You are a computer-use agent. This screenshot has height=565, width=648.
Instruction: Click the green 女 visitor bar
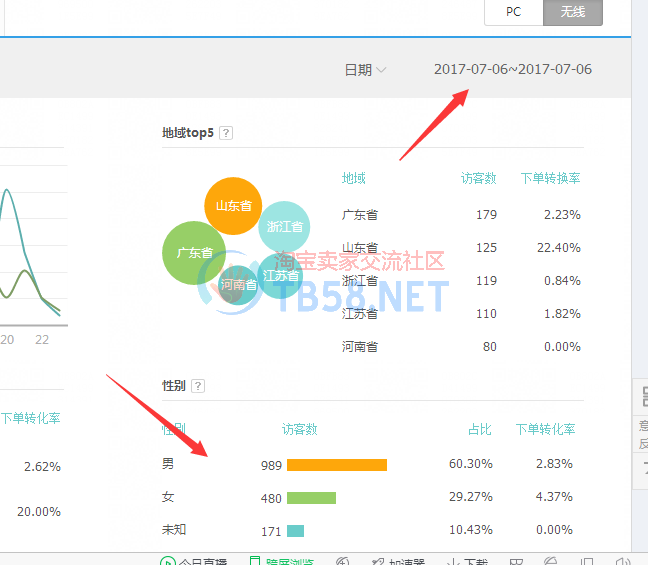pyautogui.click(x=311, y=498)
